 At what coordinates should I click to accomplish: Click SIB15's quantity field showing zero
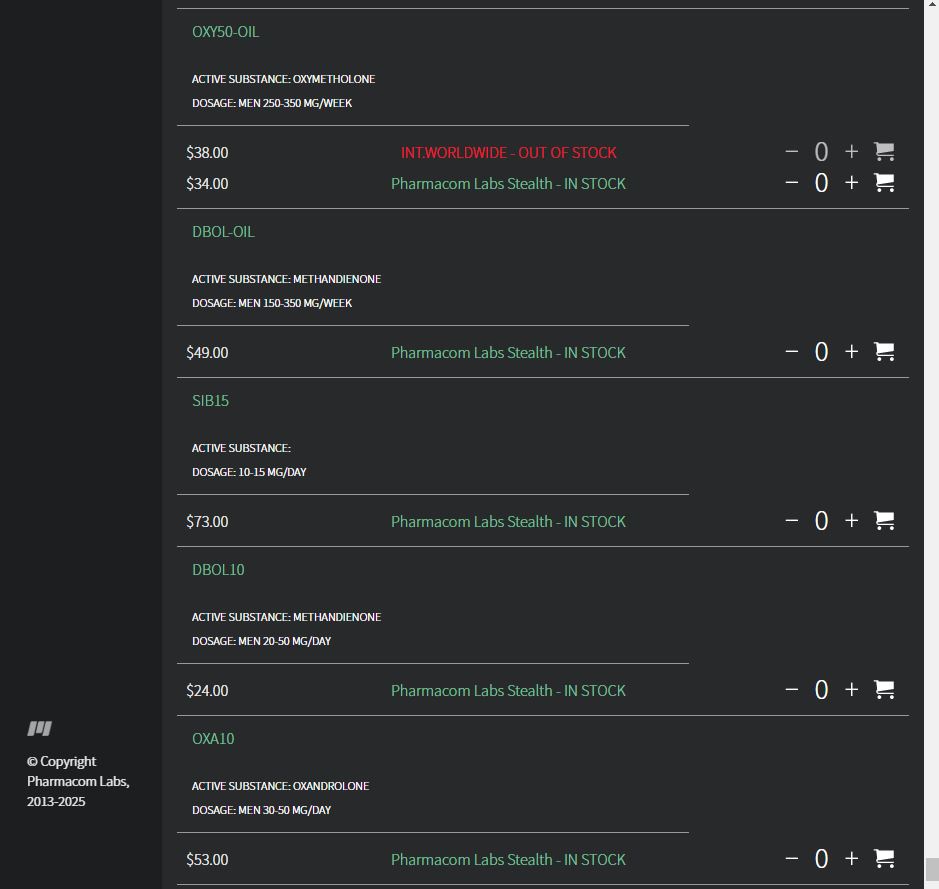[821, 520]
